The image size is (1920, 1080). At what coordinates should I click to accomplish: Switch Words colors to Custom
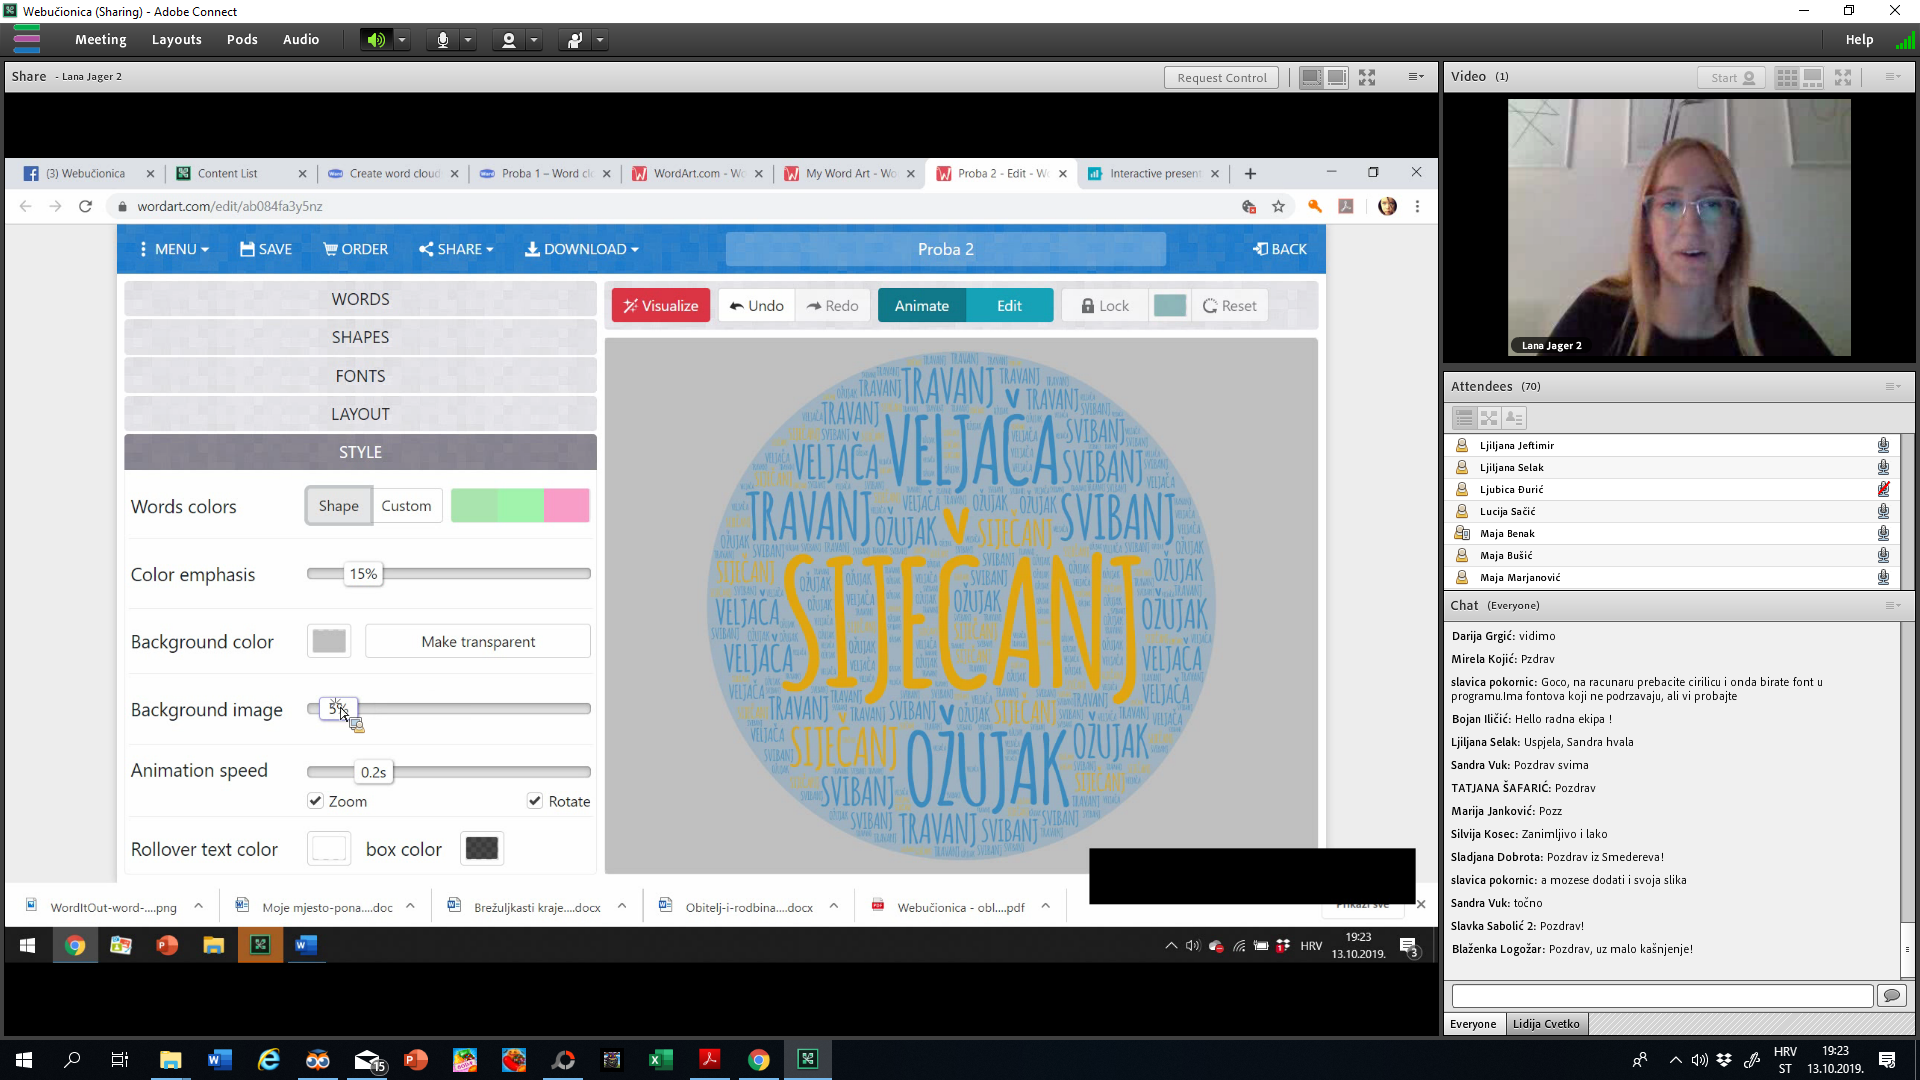(406, 505)
